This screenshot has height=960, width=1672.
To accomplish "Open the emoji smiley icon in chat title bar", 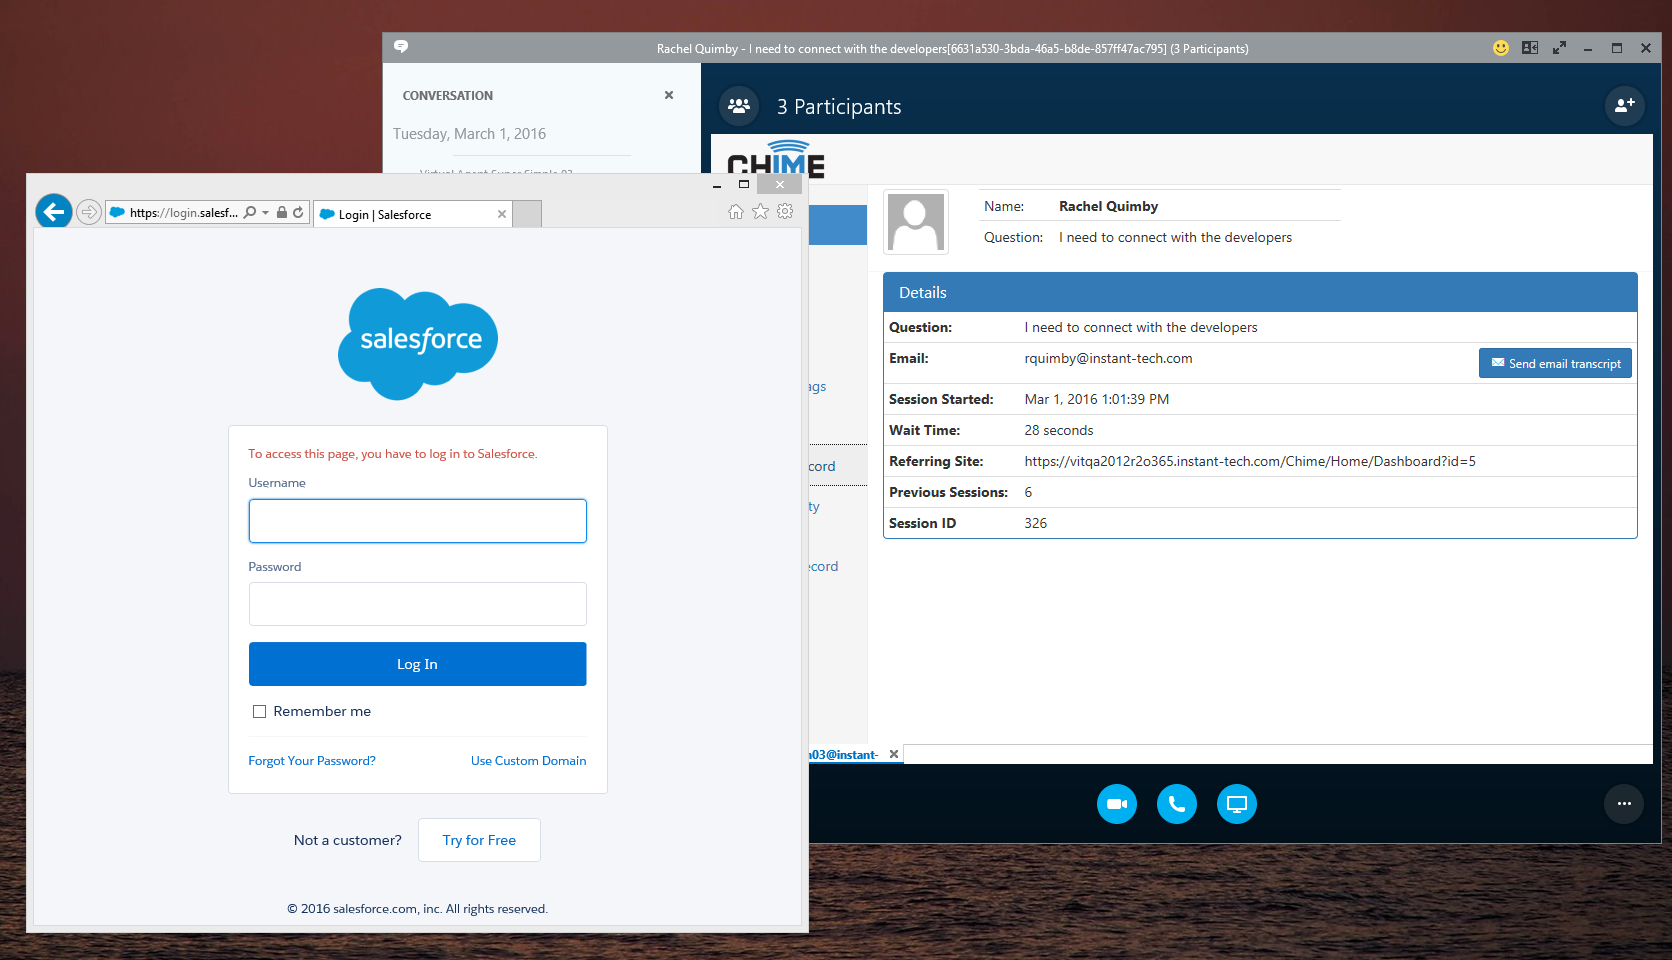I will (1501, 48).
